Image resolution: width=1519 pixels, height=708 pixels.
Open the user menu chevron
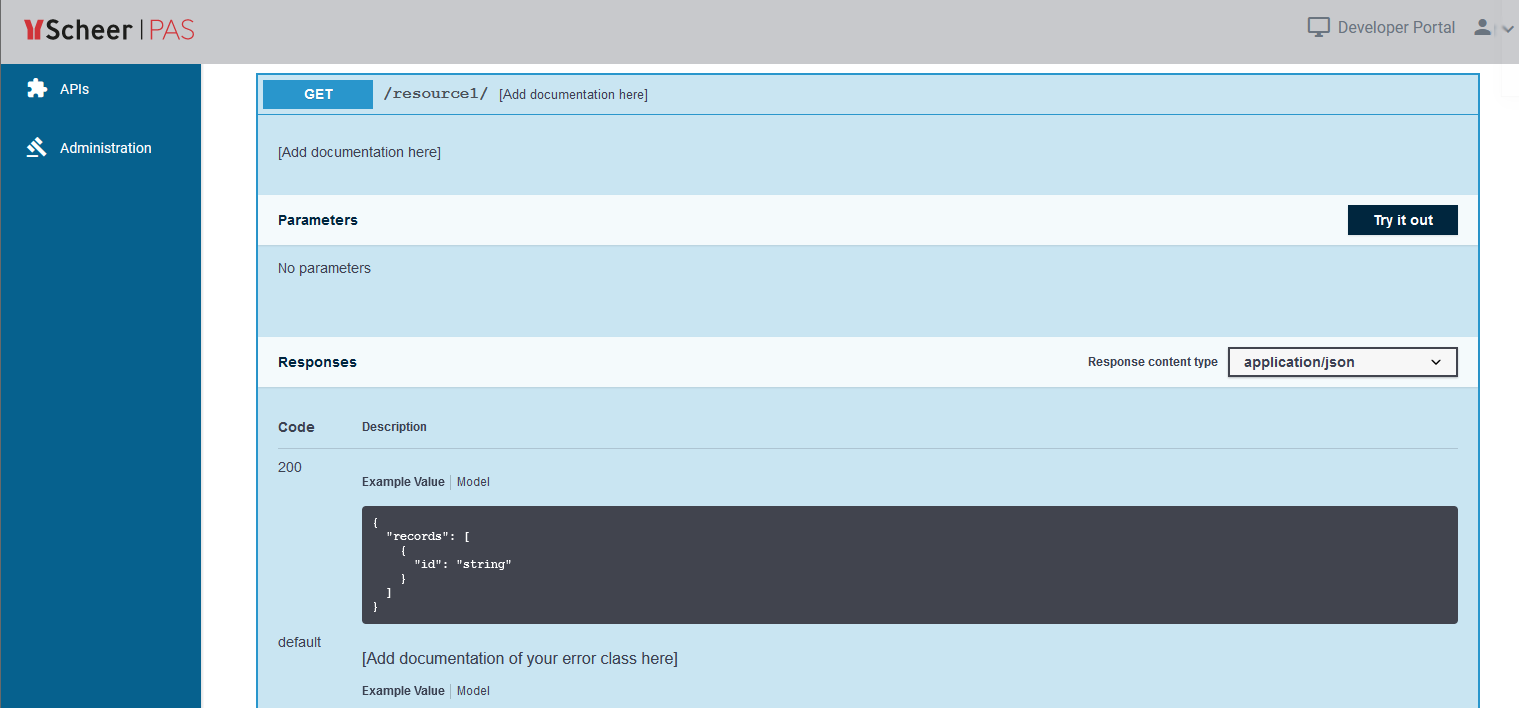[1508, 29]
